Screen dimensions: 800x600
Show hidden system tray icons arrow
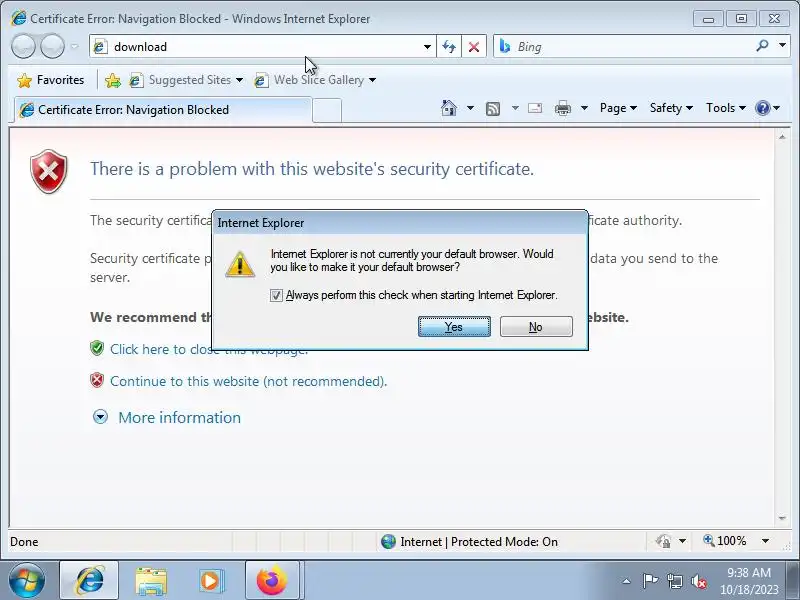pyautogui.click(x=627, y=581)
